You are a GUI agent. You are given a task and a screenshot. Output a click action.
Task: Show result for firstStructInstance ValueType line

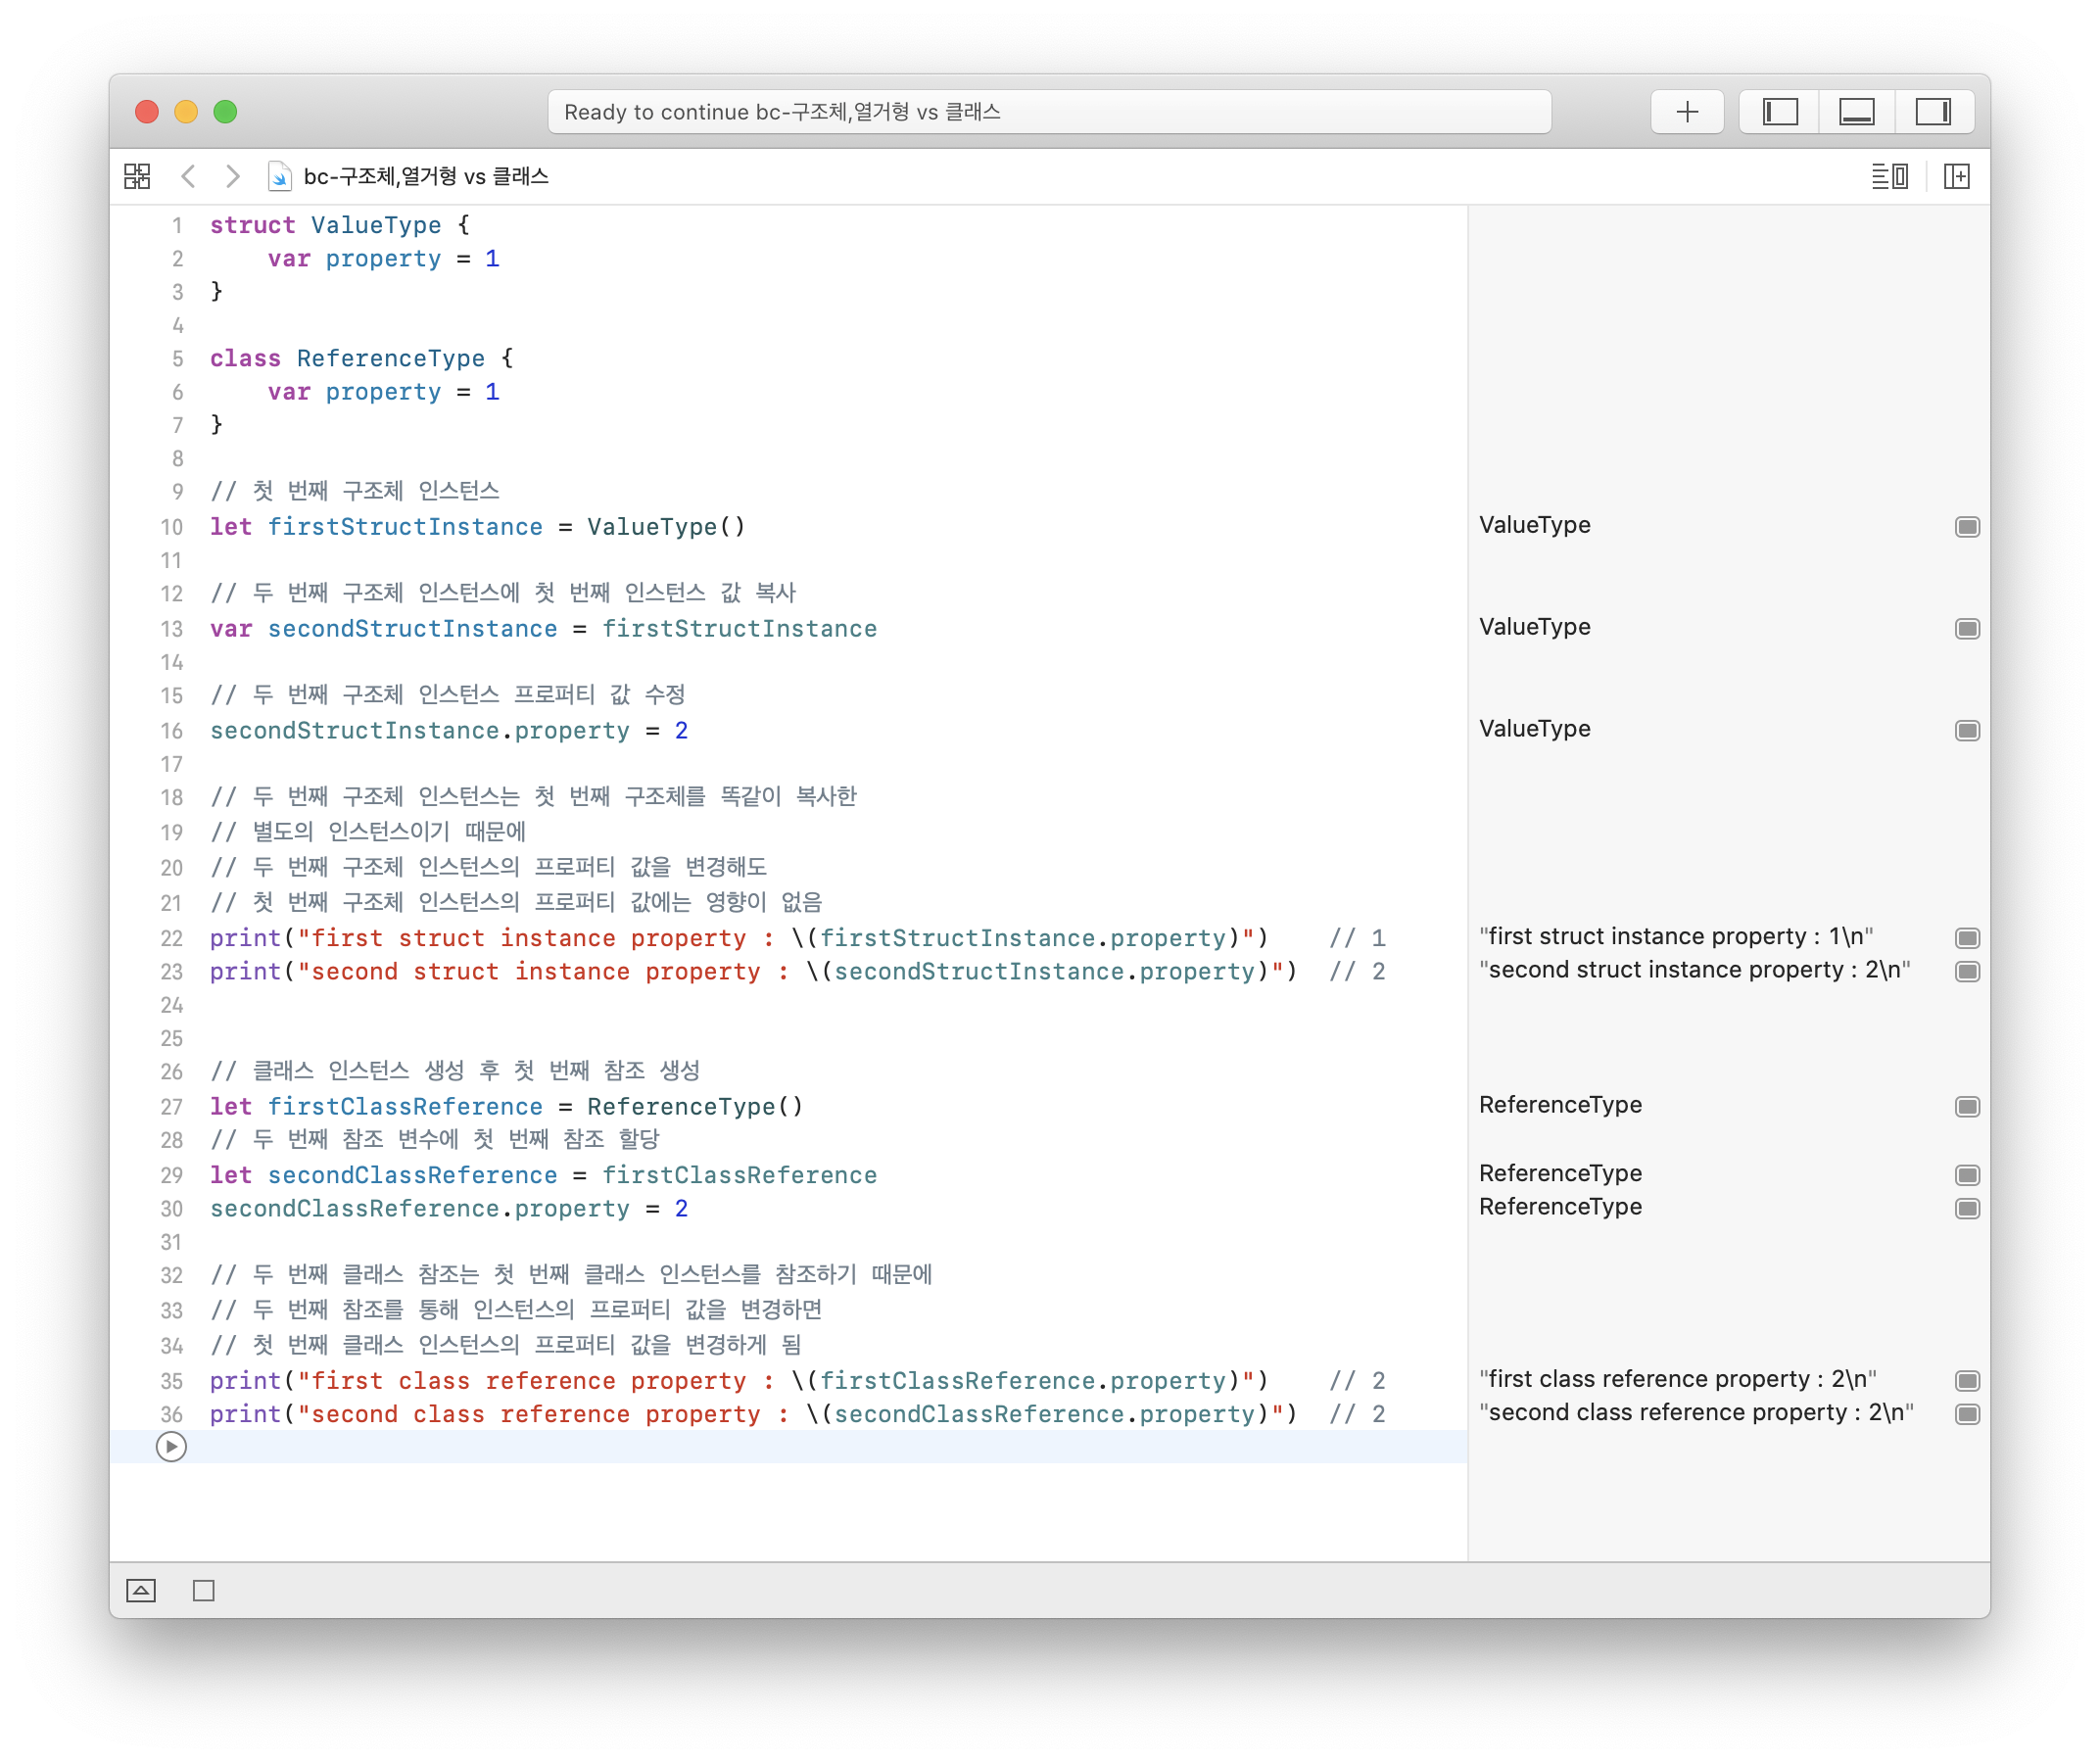(x=1966, y=527)
